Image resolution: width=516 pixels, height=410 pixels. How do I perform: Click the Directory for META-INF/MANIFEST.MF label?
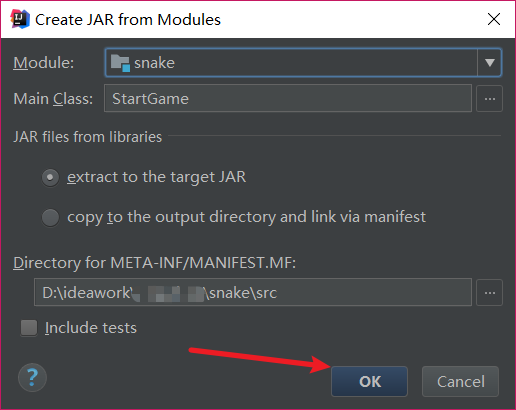(155, 263)
